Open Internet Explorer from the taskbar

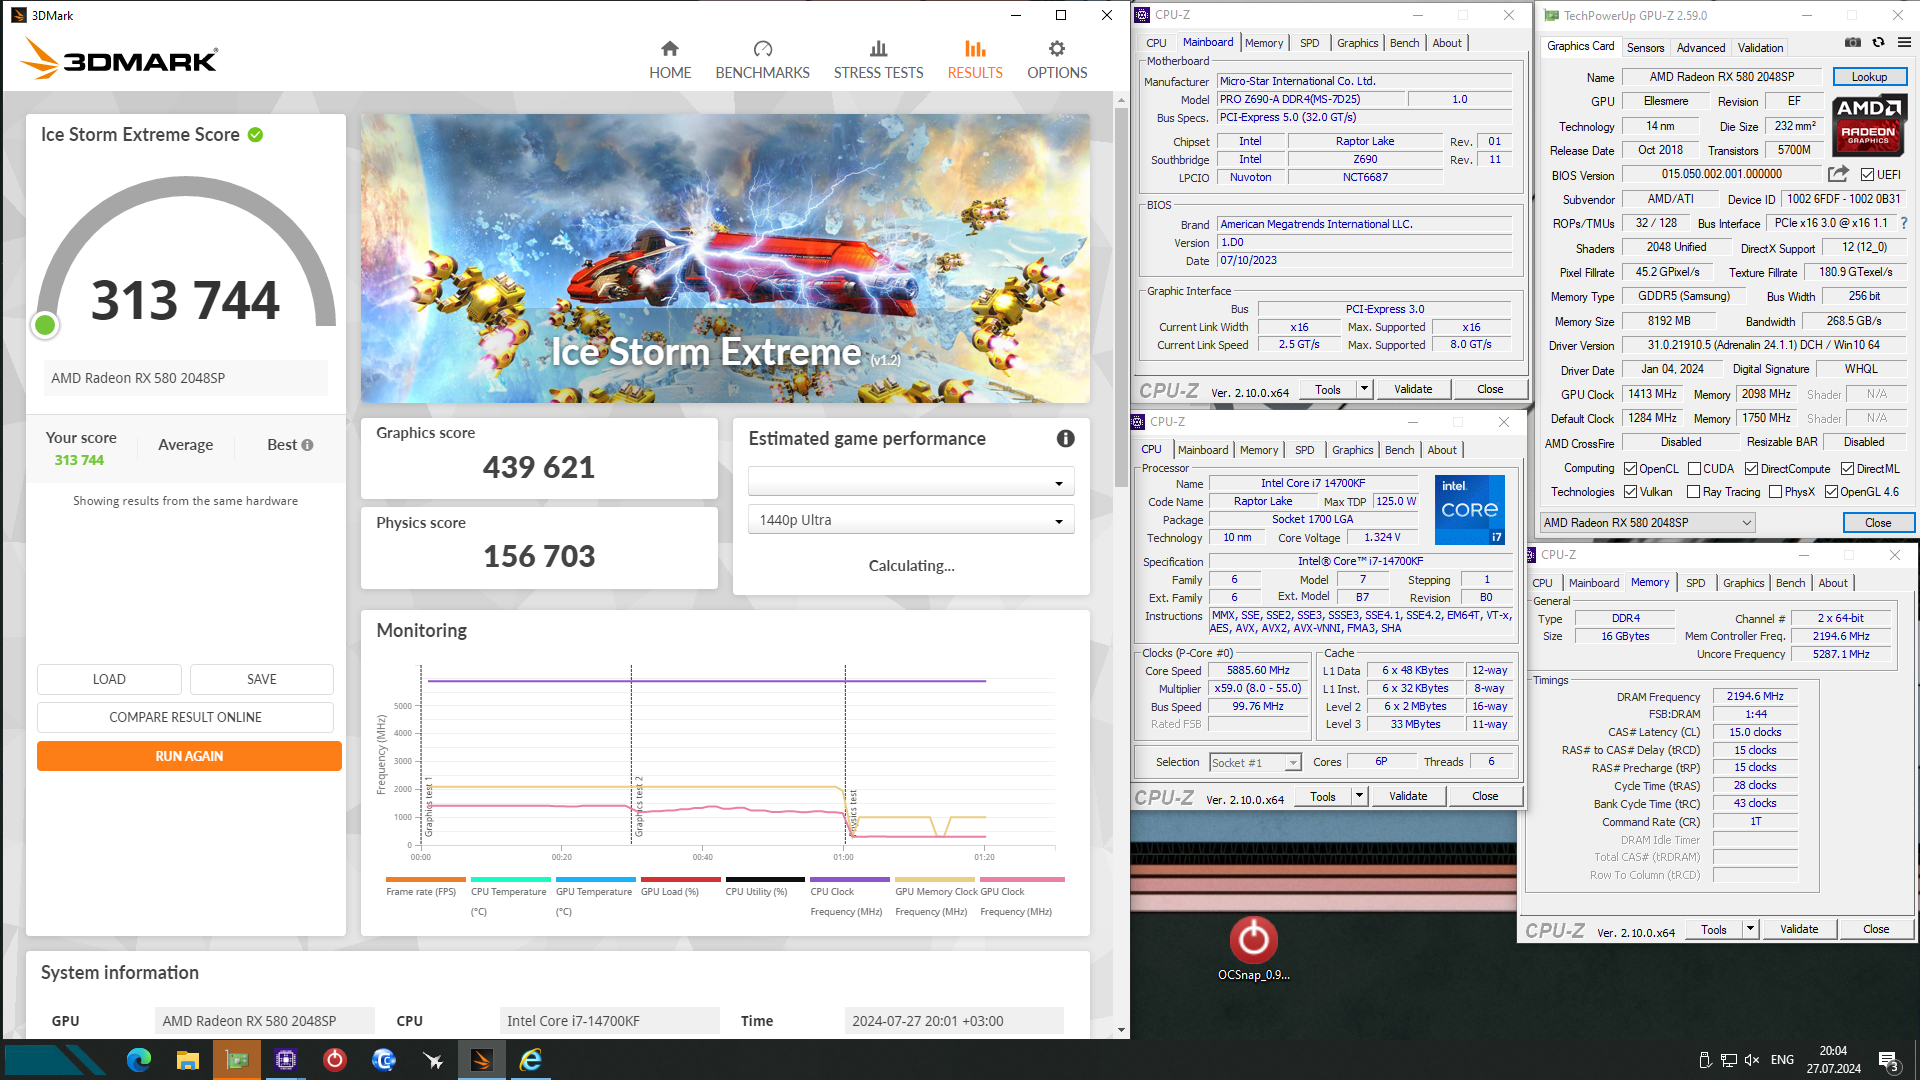click(531, 1060)
